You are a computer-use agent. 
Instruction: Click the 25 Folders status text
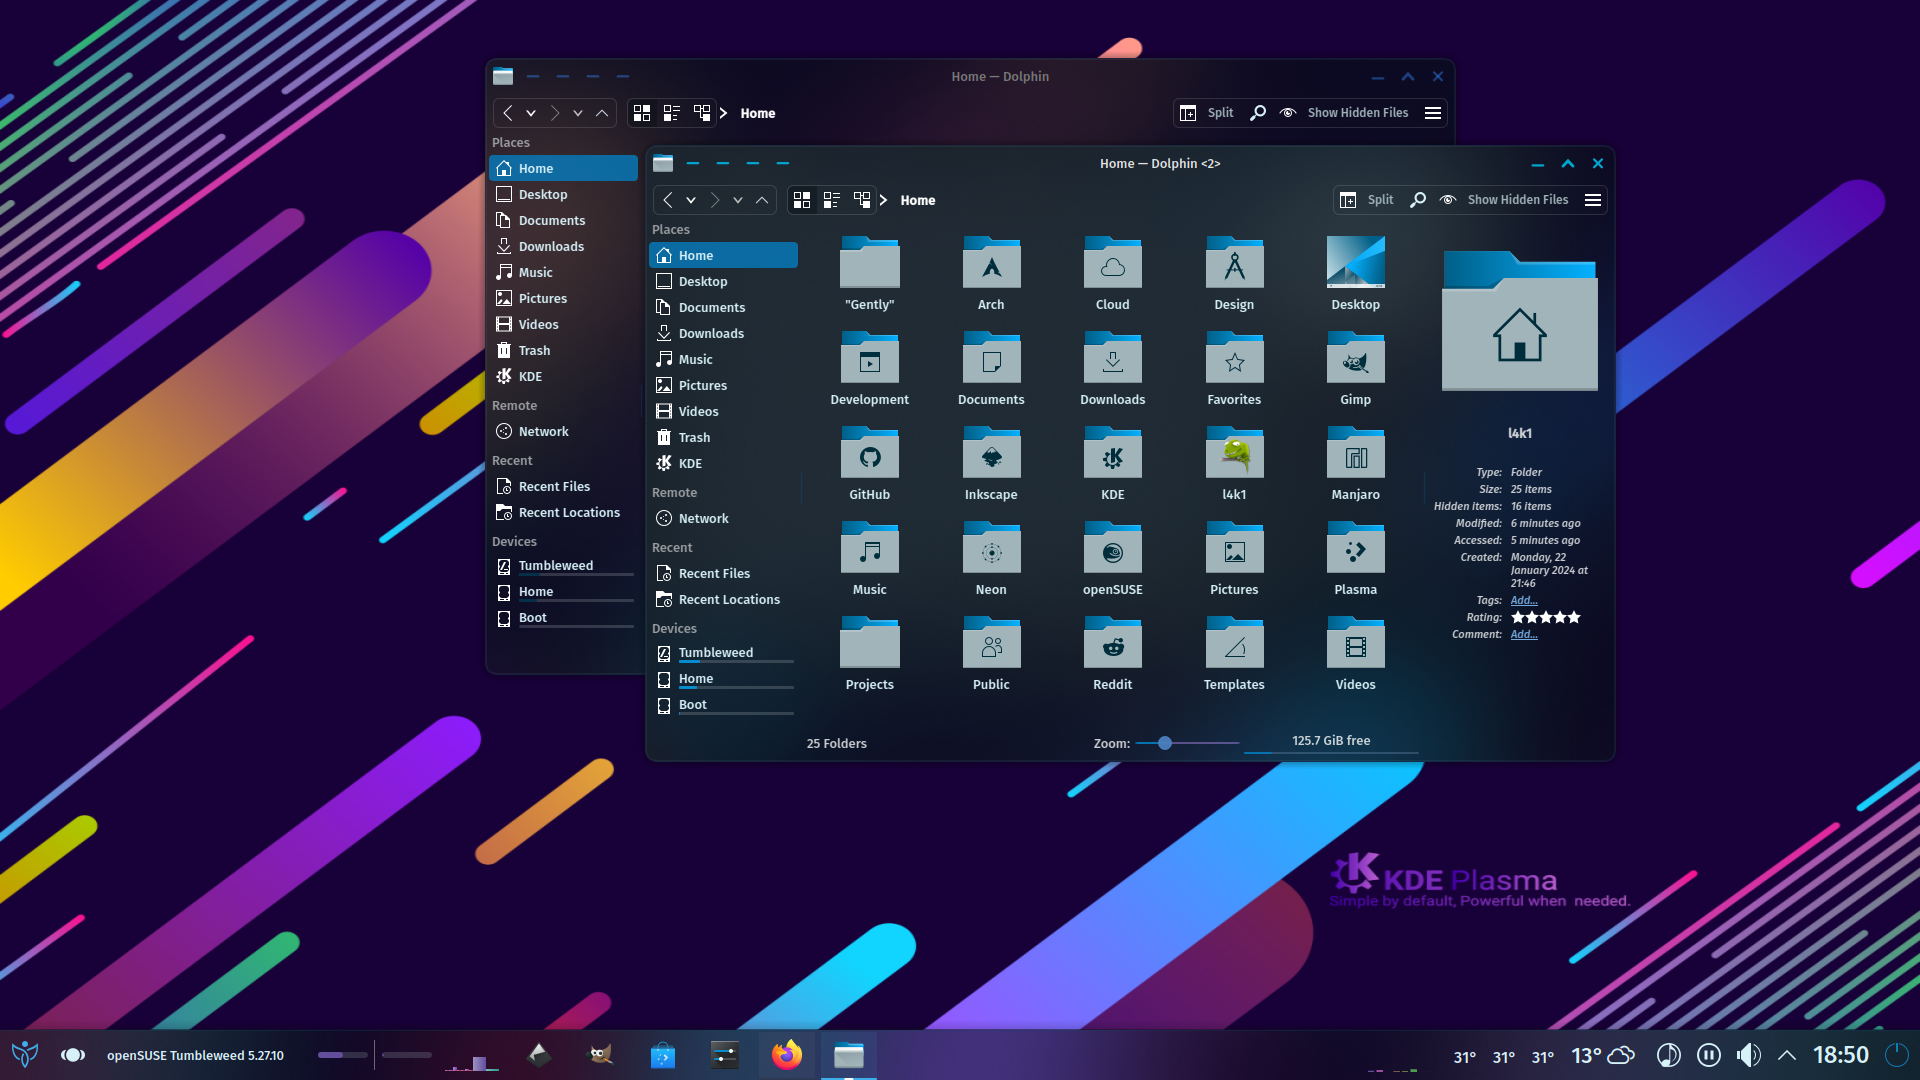836,743
